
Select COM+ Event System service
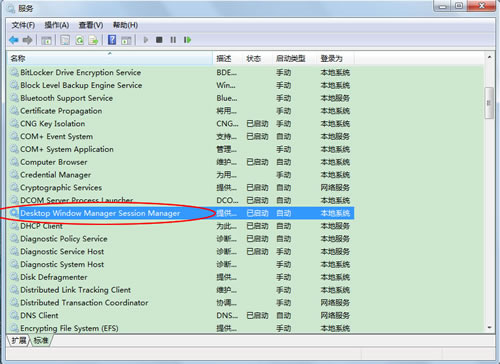[180, 136]
